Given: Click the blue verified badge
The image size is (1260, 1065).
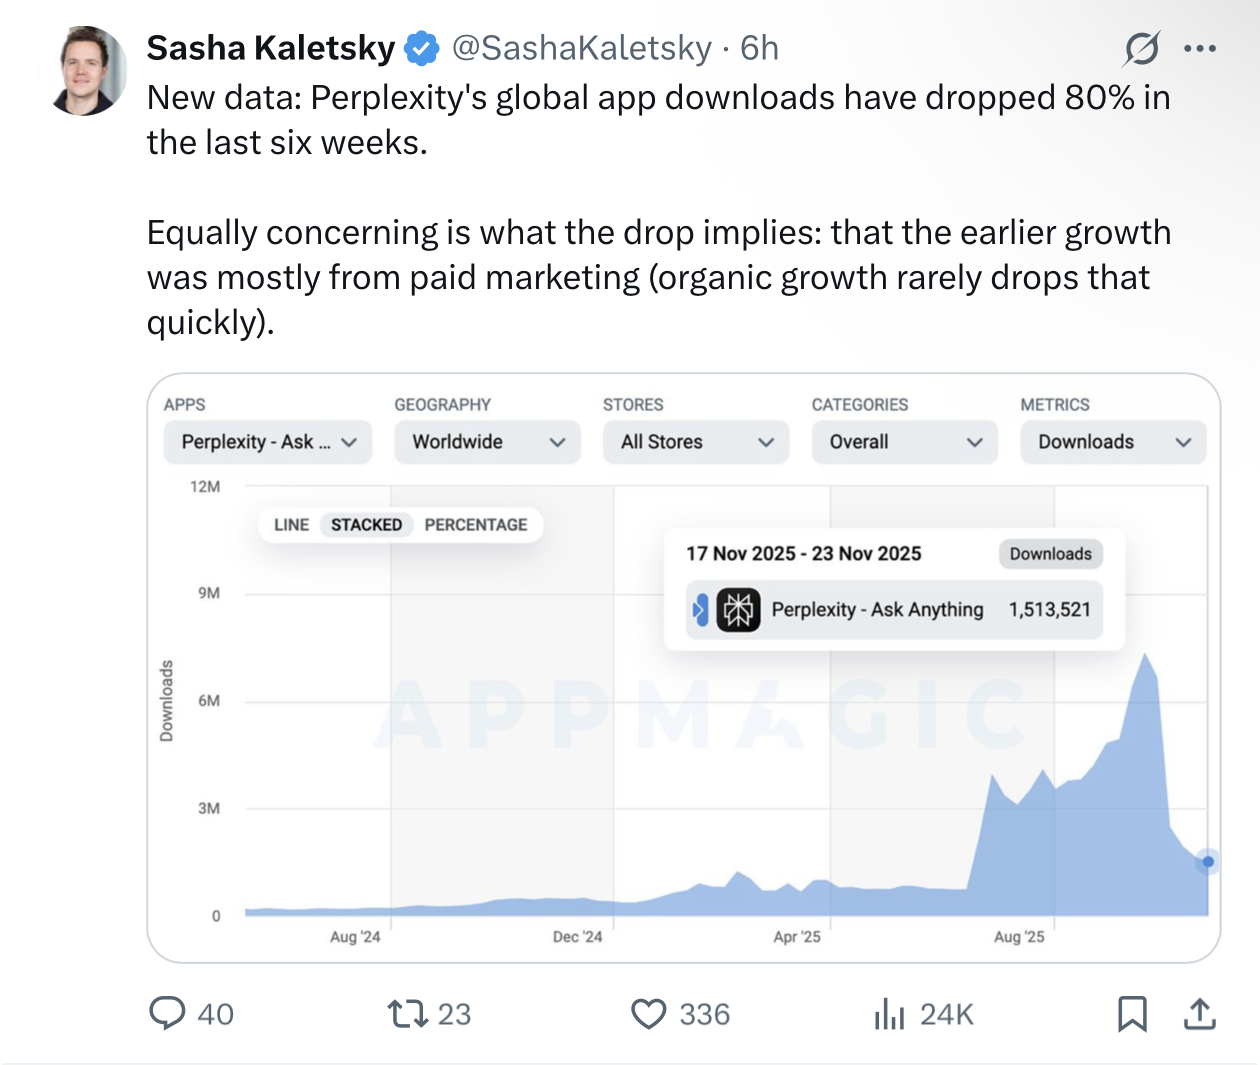Looking at the screenshot, I should tap(422, 48).
